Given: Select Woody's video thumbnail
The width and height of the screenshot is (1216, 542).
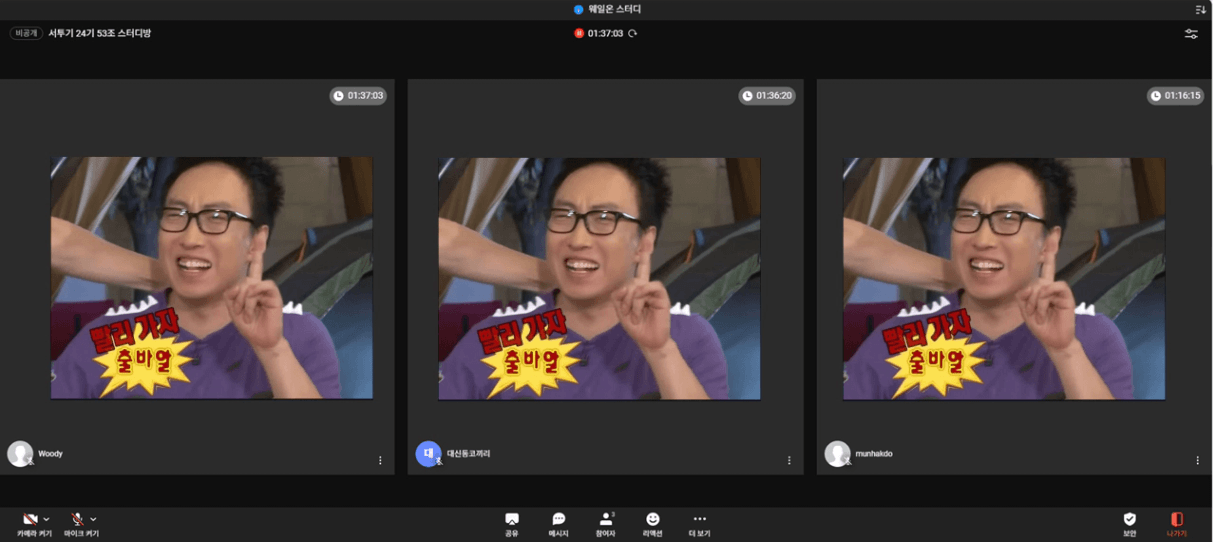Looking at the screenshot, I should 211,278.
